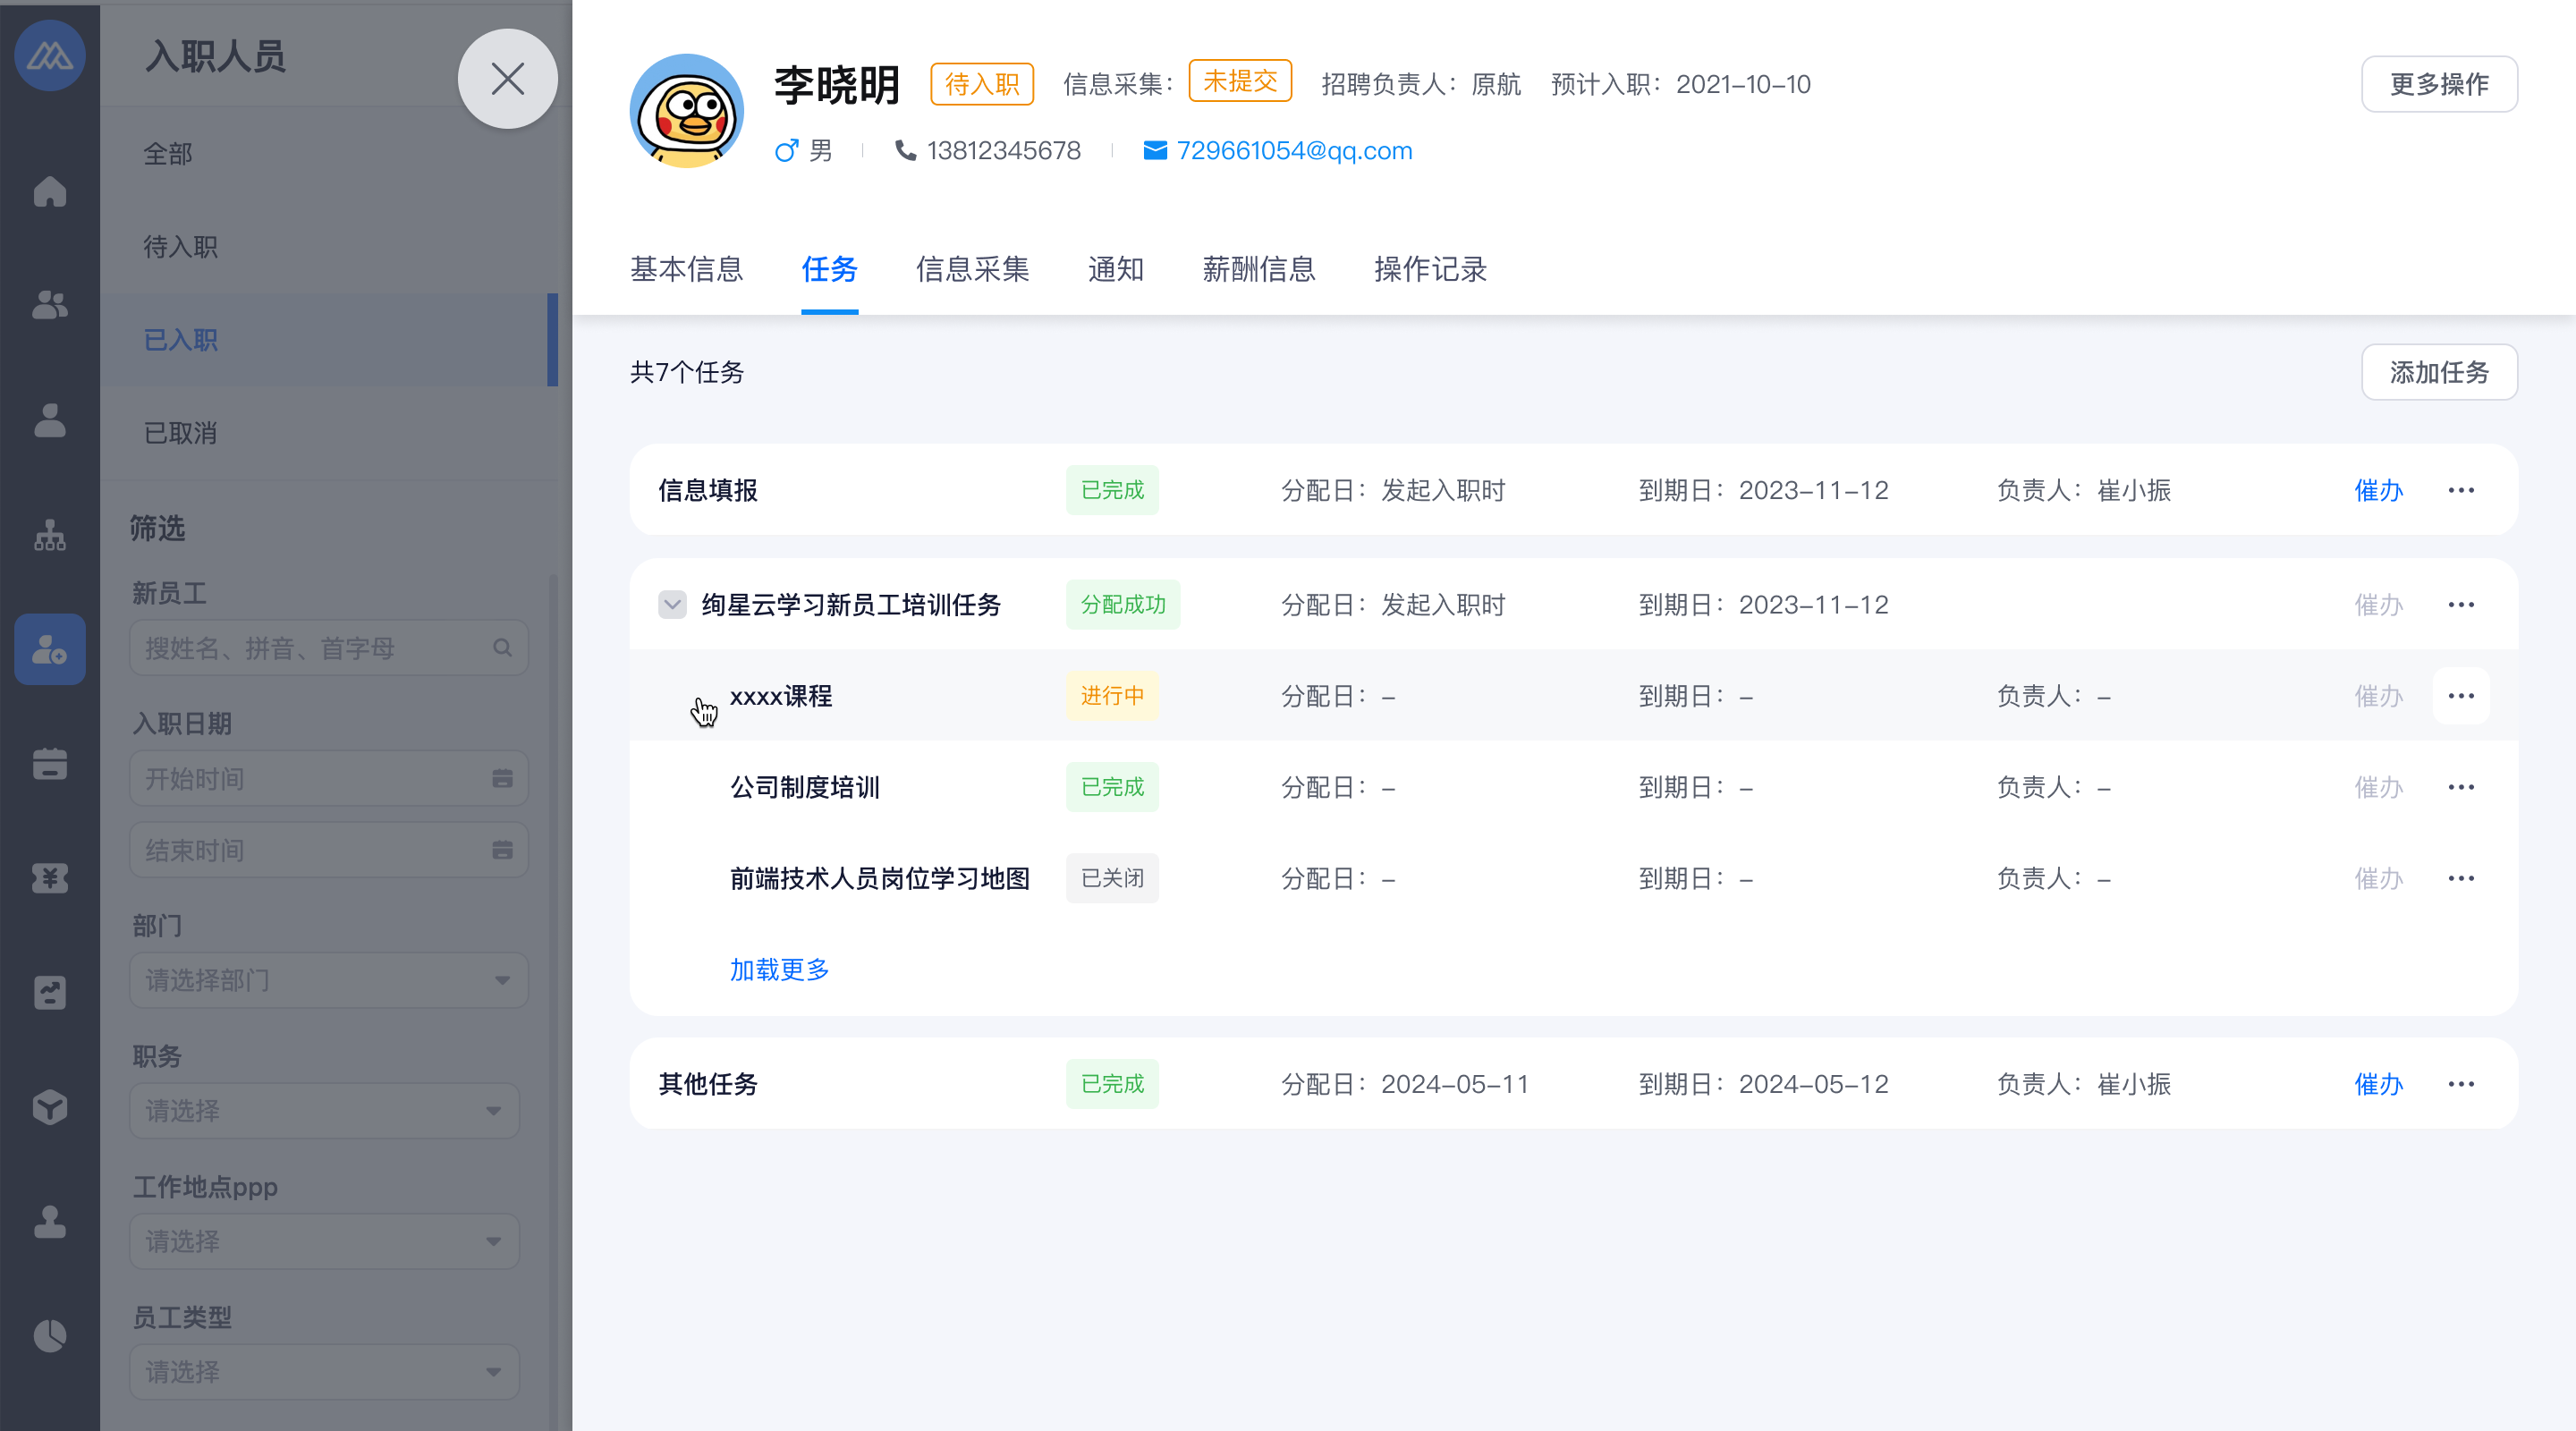The width and height of the screenshot is (2576, 1431).
Task: Open the more options ellipsis for 信息填报
Action: point(2460,490)
